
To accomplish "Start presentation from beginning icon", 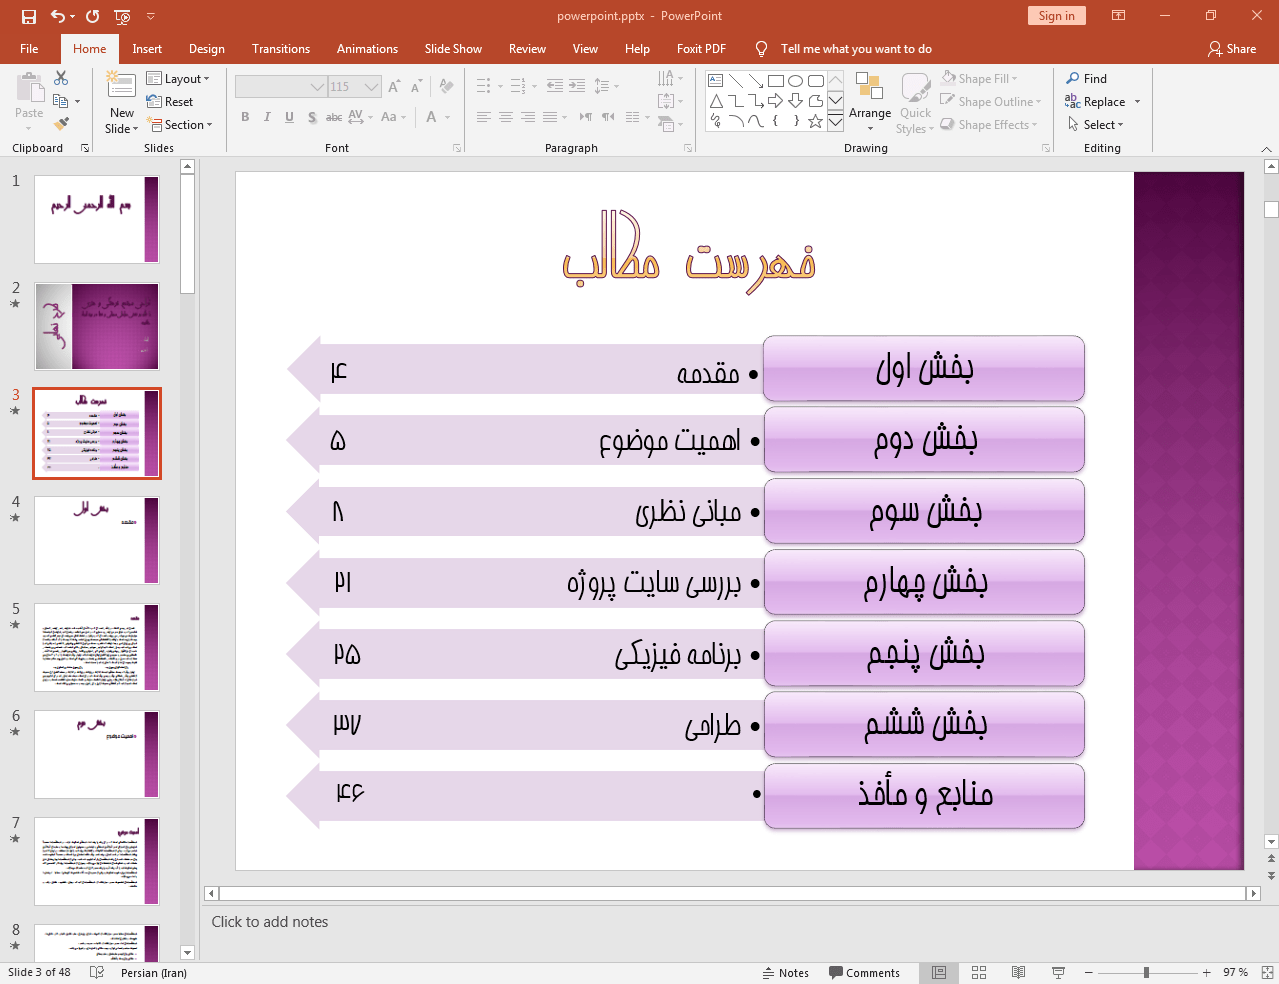I will click(x=122, y=16).
